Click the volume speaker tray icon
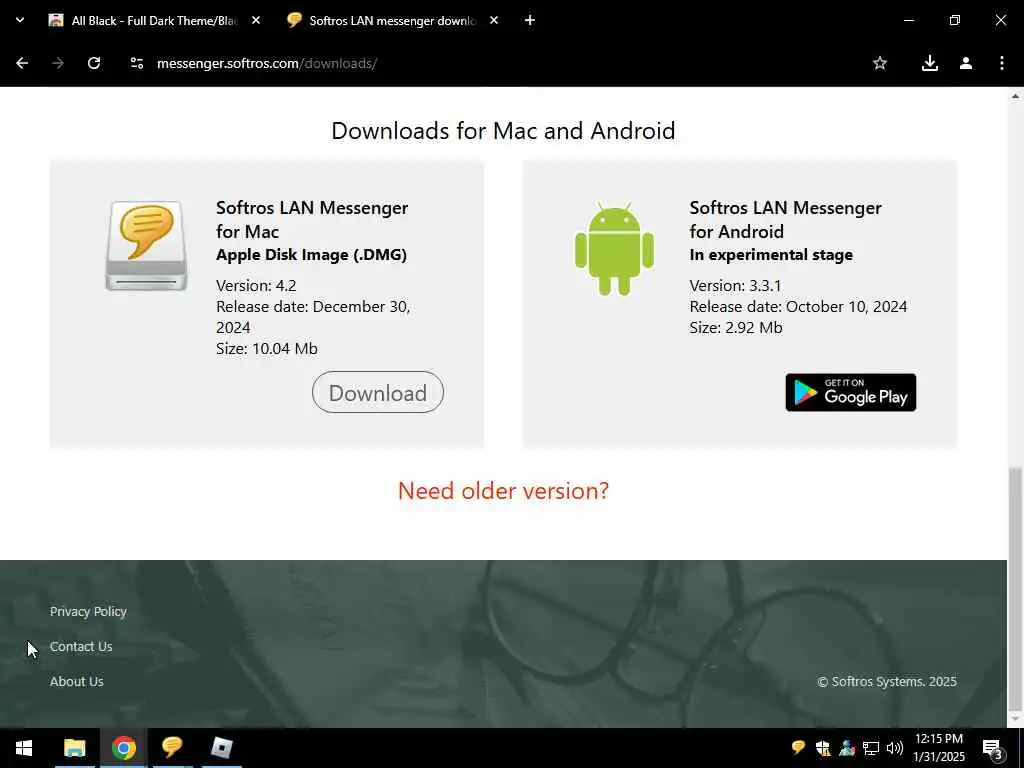Viewport: 1024px width, 768px height. tap(895, 748)
